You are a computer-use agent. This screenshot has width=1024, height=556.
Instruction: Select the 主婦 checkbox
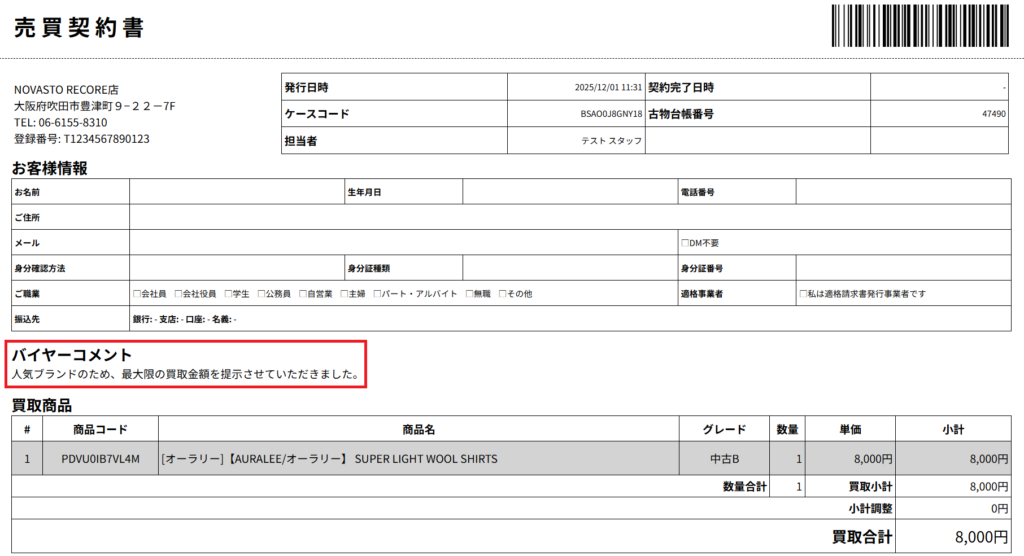345,294
